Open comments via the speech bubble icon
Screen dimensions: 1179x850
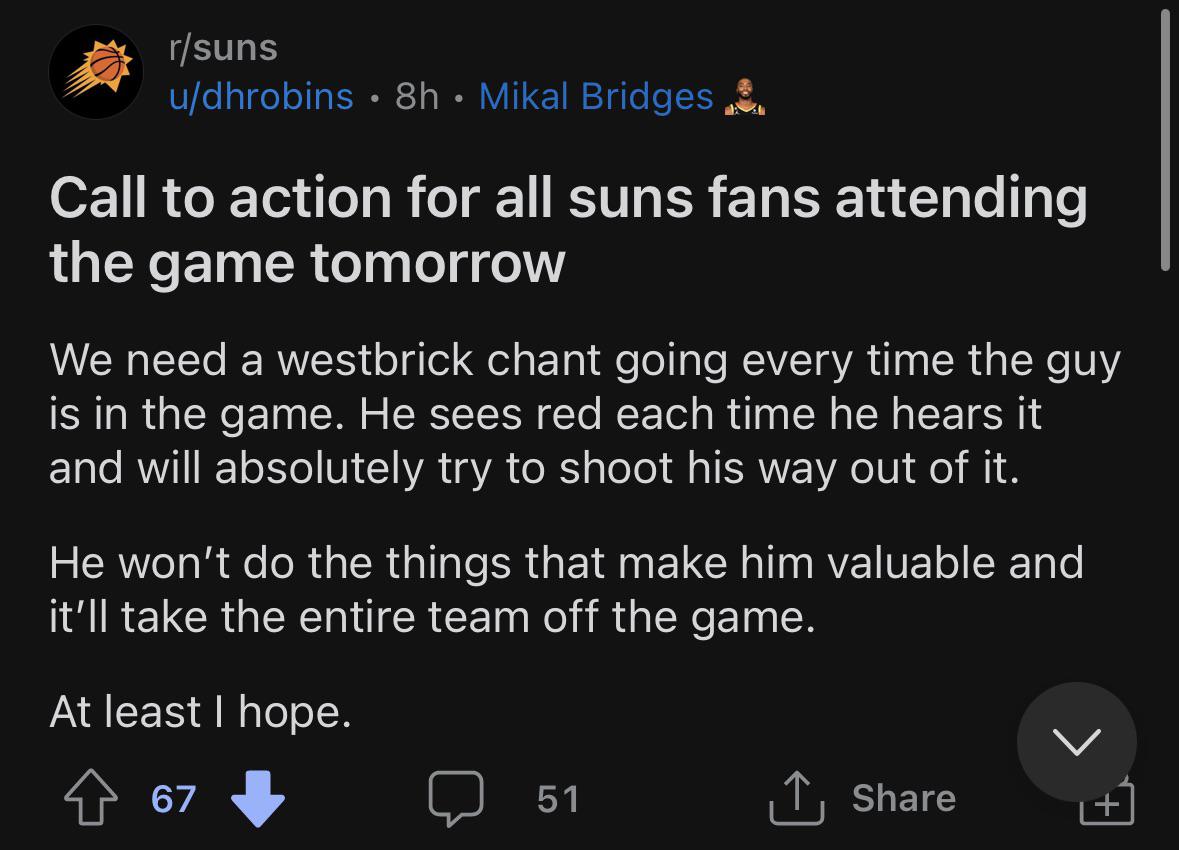[x=456, y=799]
